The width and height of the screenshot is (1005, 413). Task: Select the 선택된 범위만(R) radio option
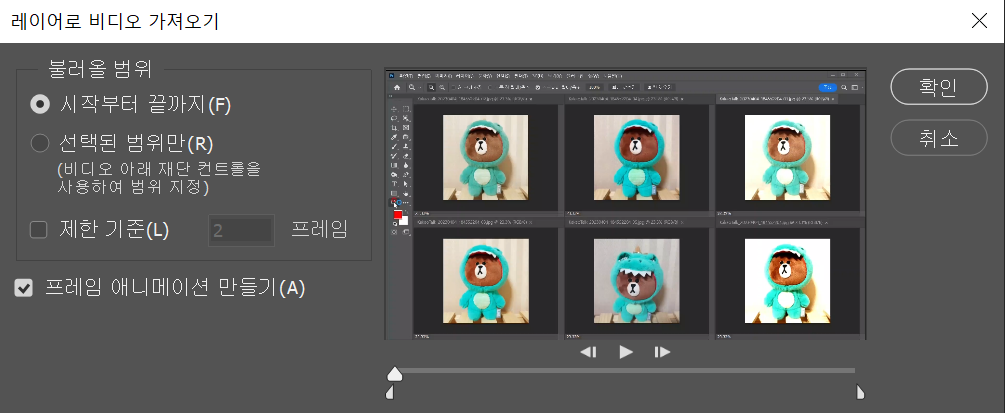point(40,144)
